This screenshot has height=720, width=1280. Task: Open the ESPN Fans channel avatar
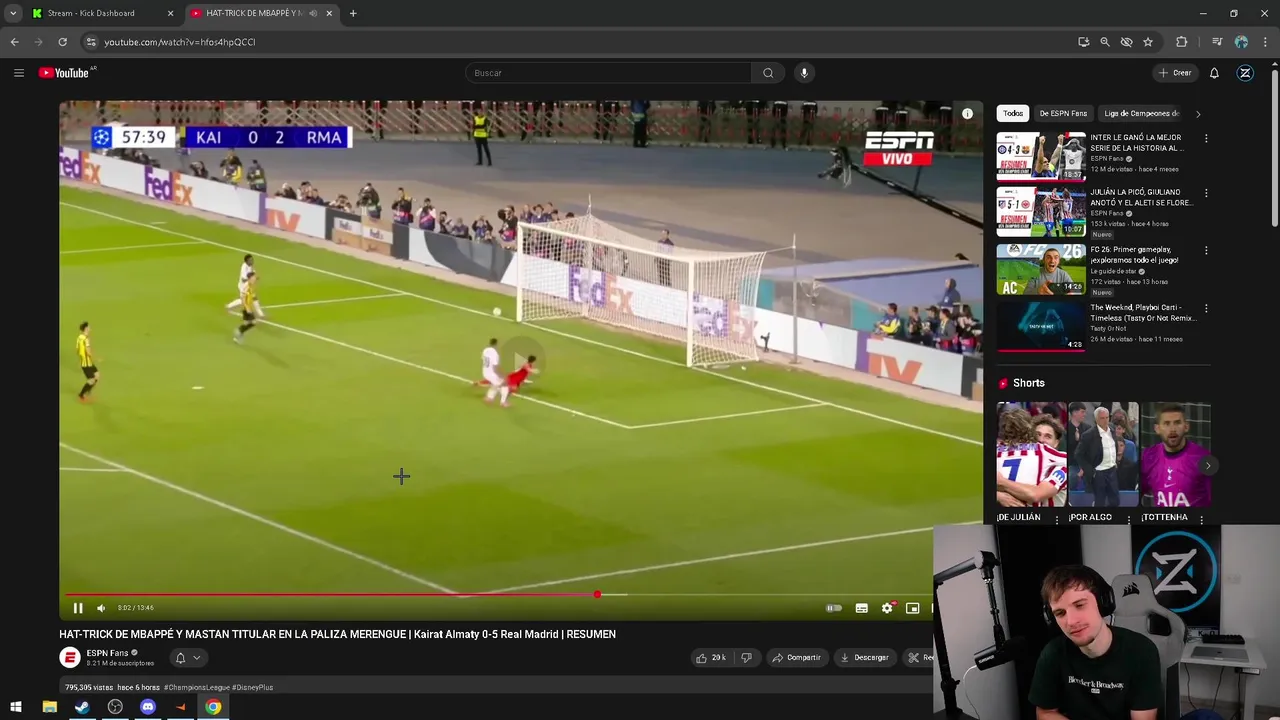(70, 658)
